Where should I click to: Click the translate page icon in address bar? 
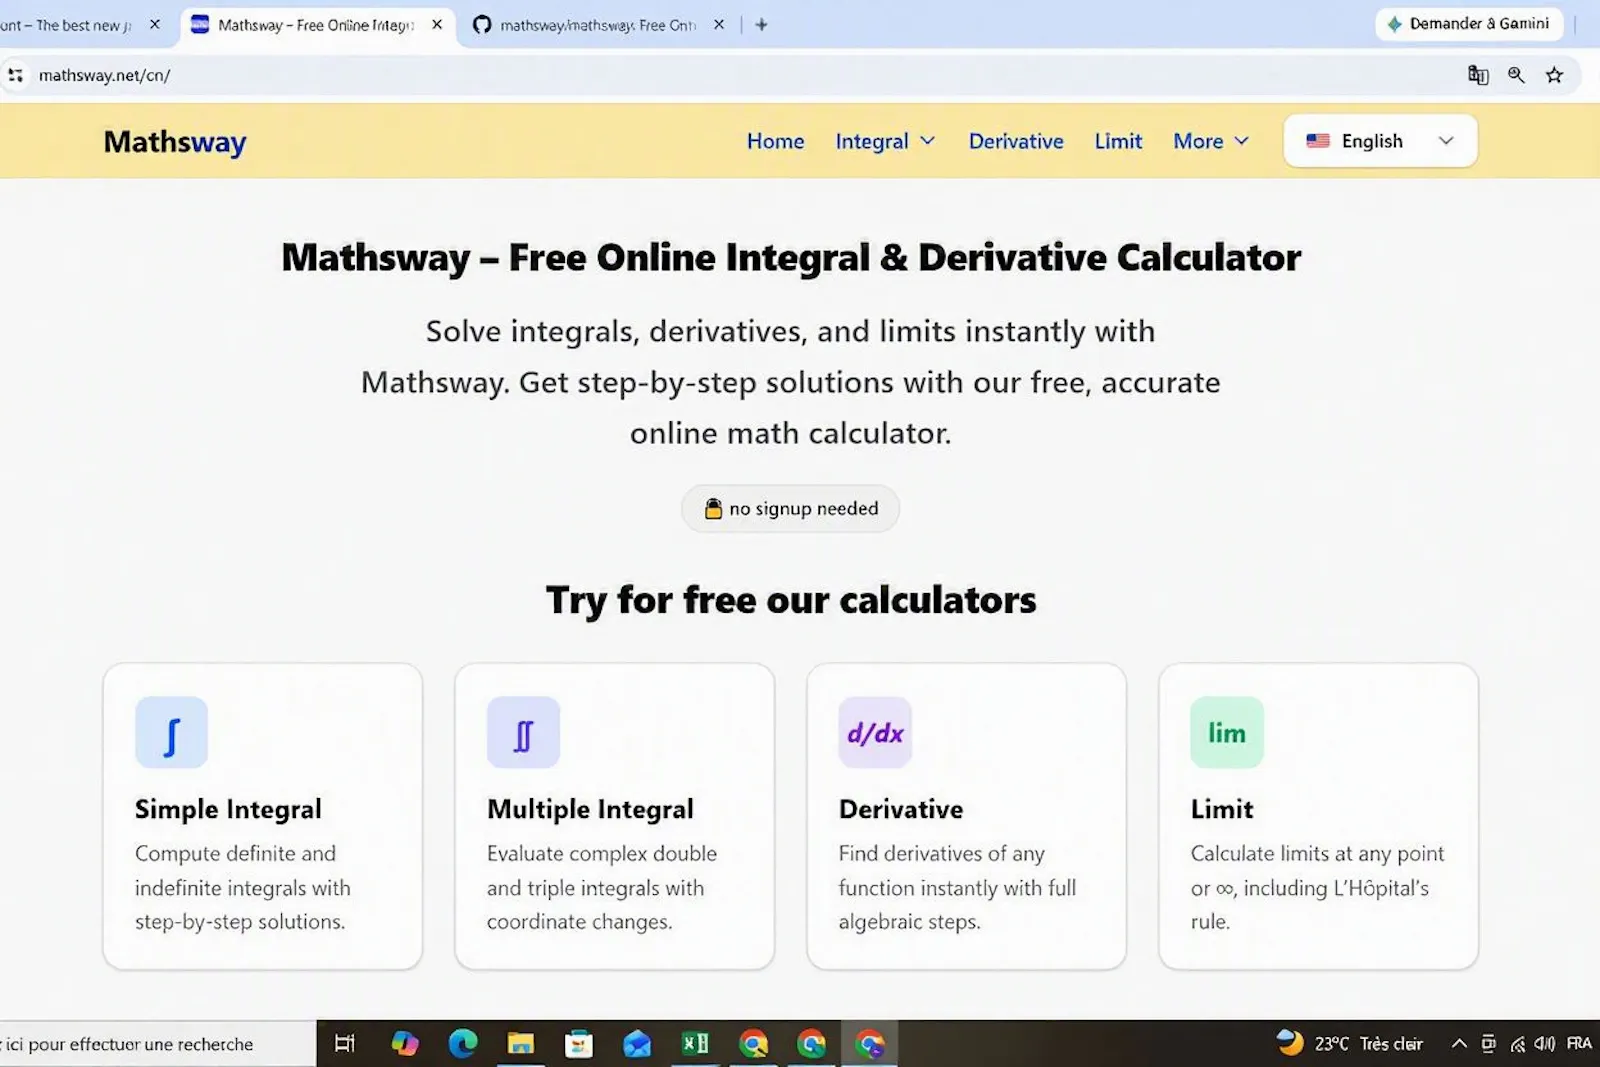(x=1478, y=75)
